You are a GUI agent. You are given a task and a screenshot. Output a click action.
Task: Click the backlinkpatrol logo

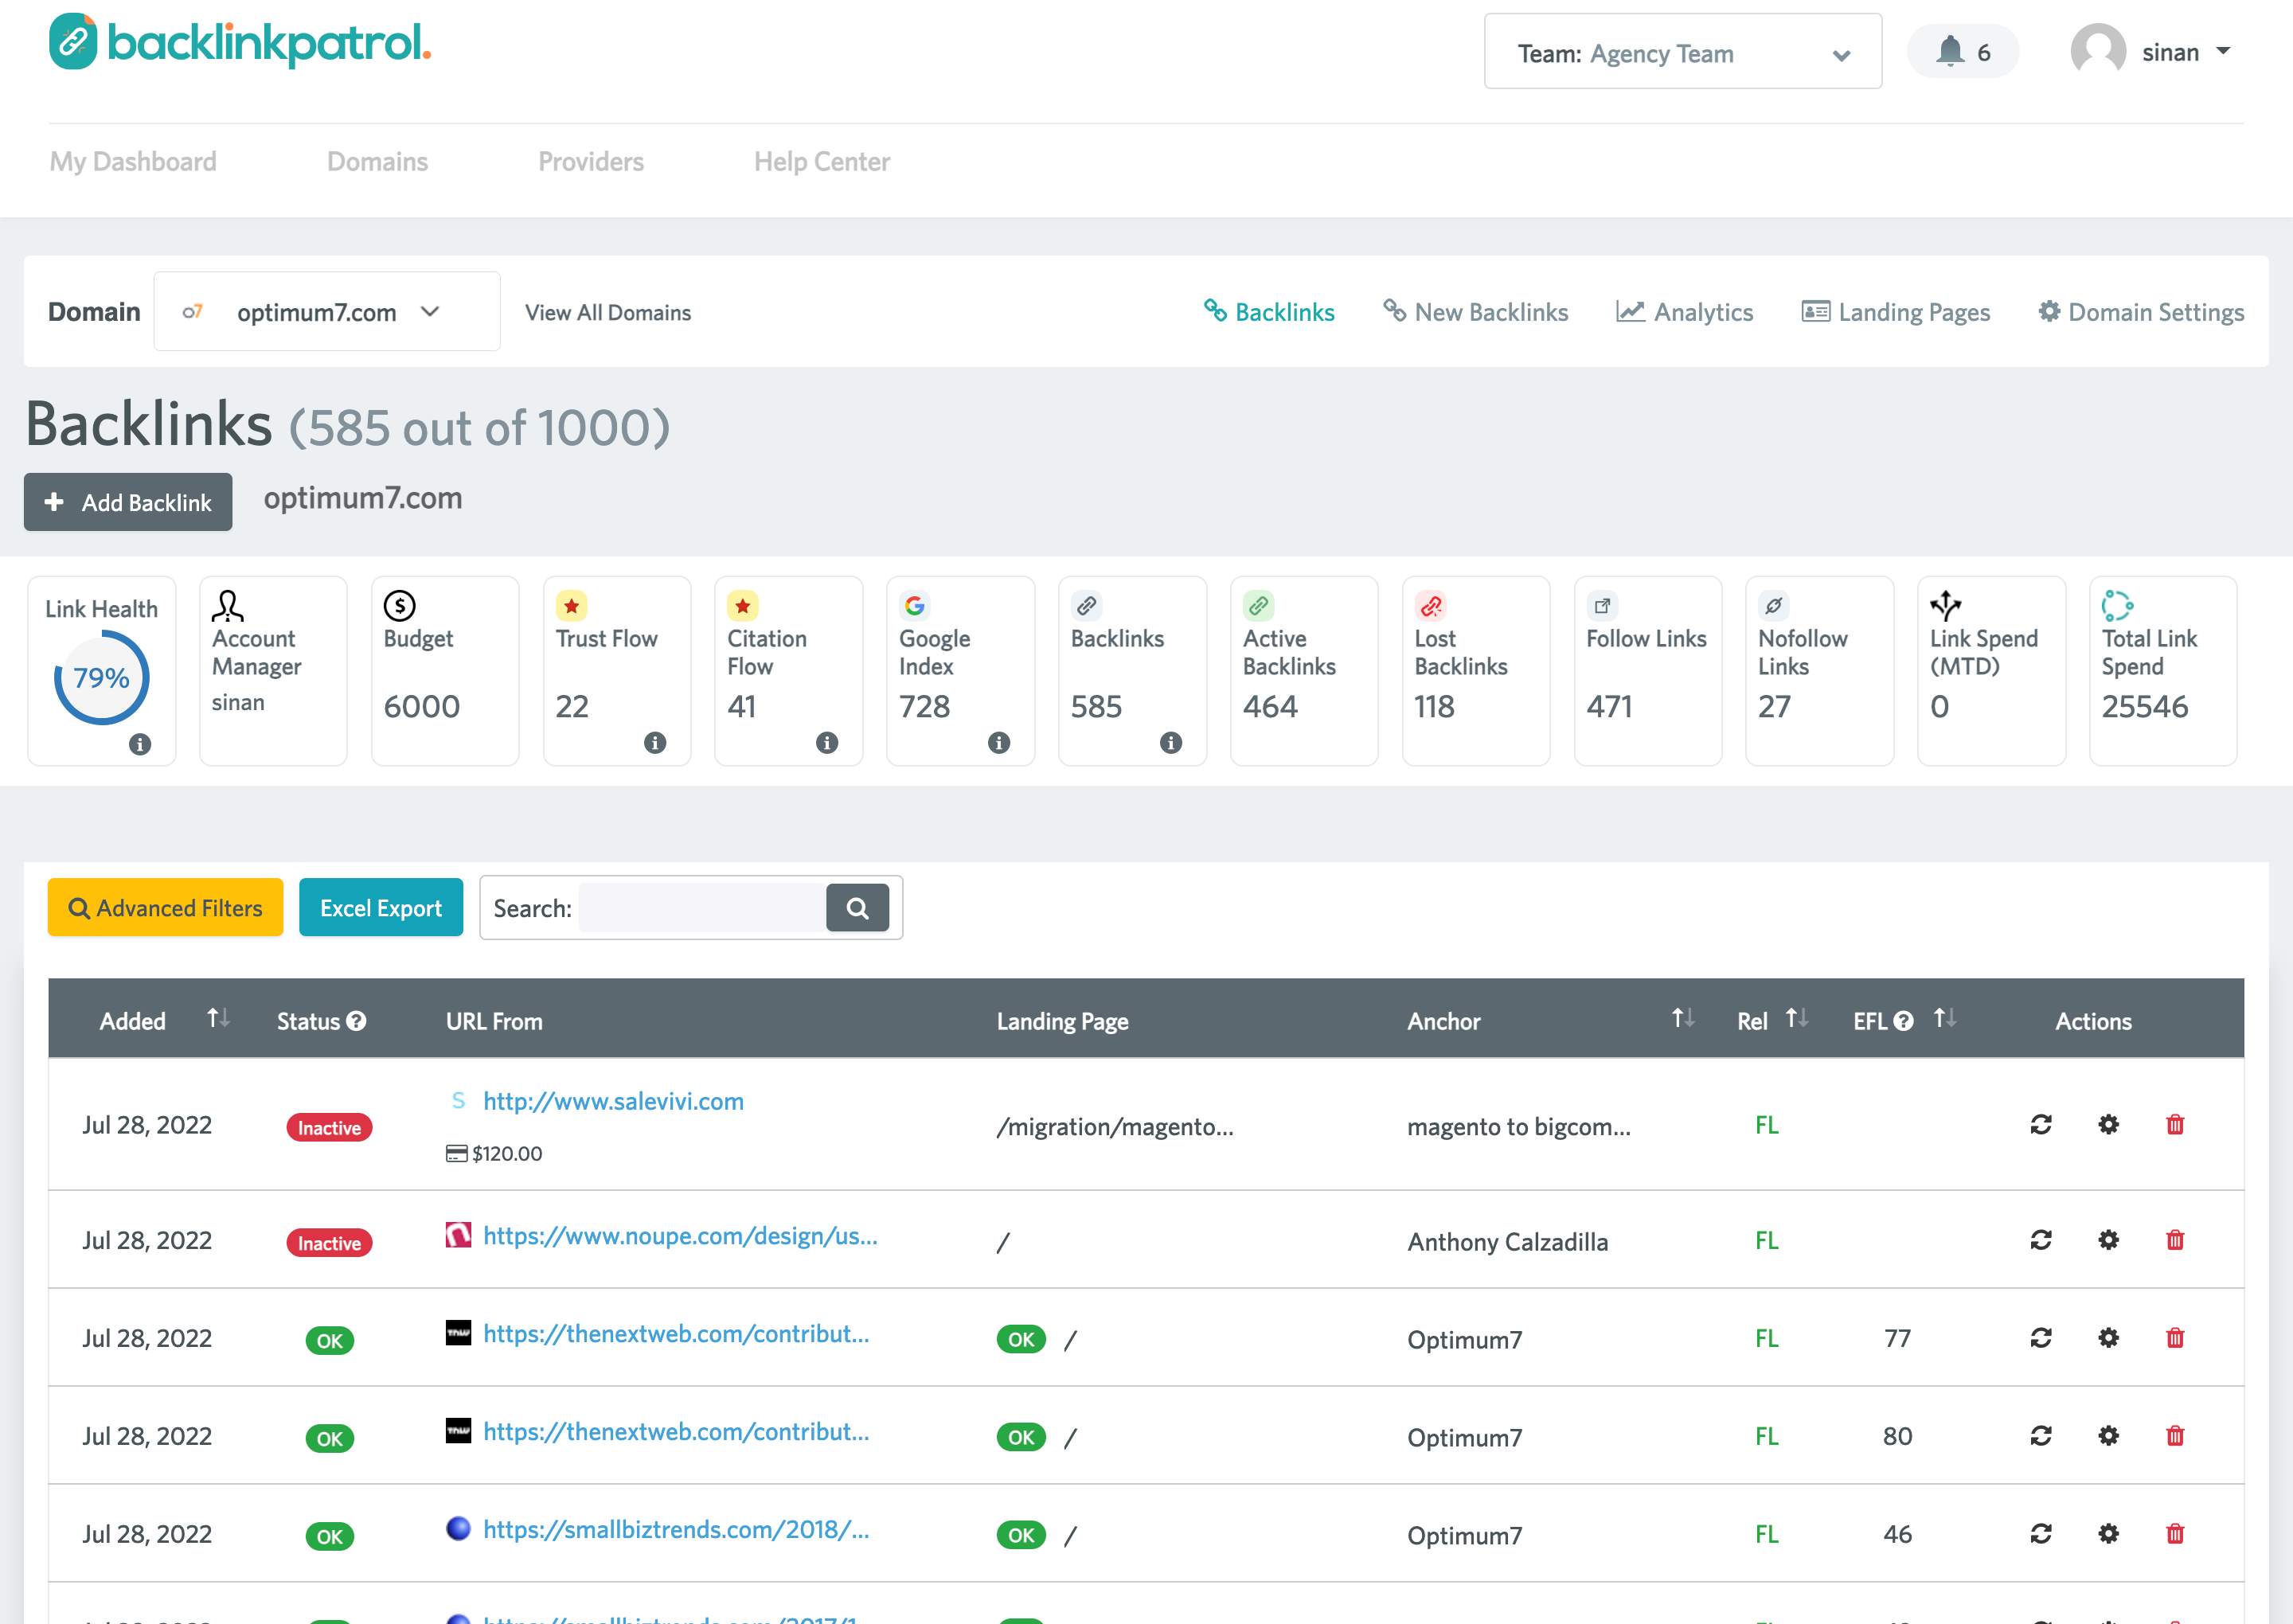(x=240, y=42)
